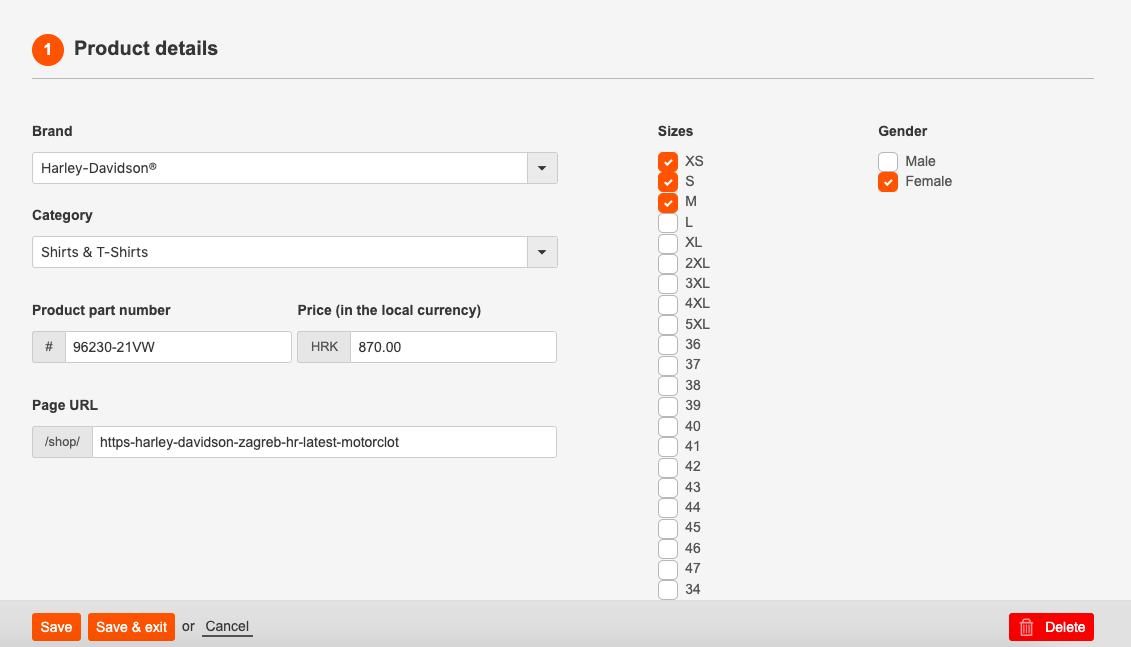Click the Price input field
The image size is (1131, 647).
click(450, 347)
